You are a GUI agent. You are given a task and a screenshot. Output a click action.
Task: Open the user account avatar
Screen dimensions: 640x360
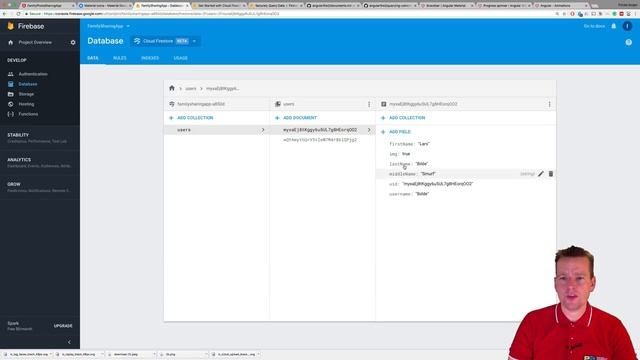(x=627, y=26)
